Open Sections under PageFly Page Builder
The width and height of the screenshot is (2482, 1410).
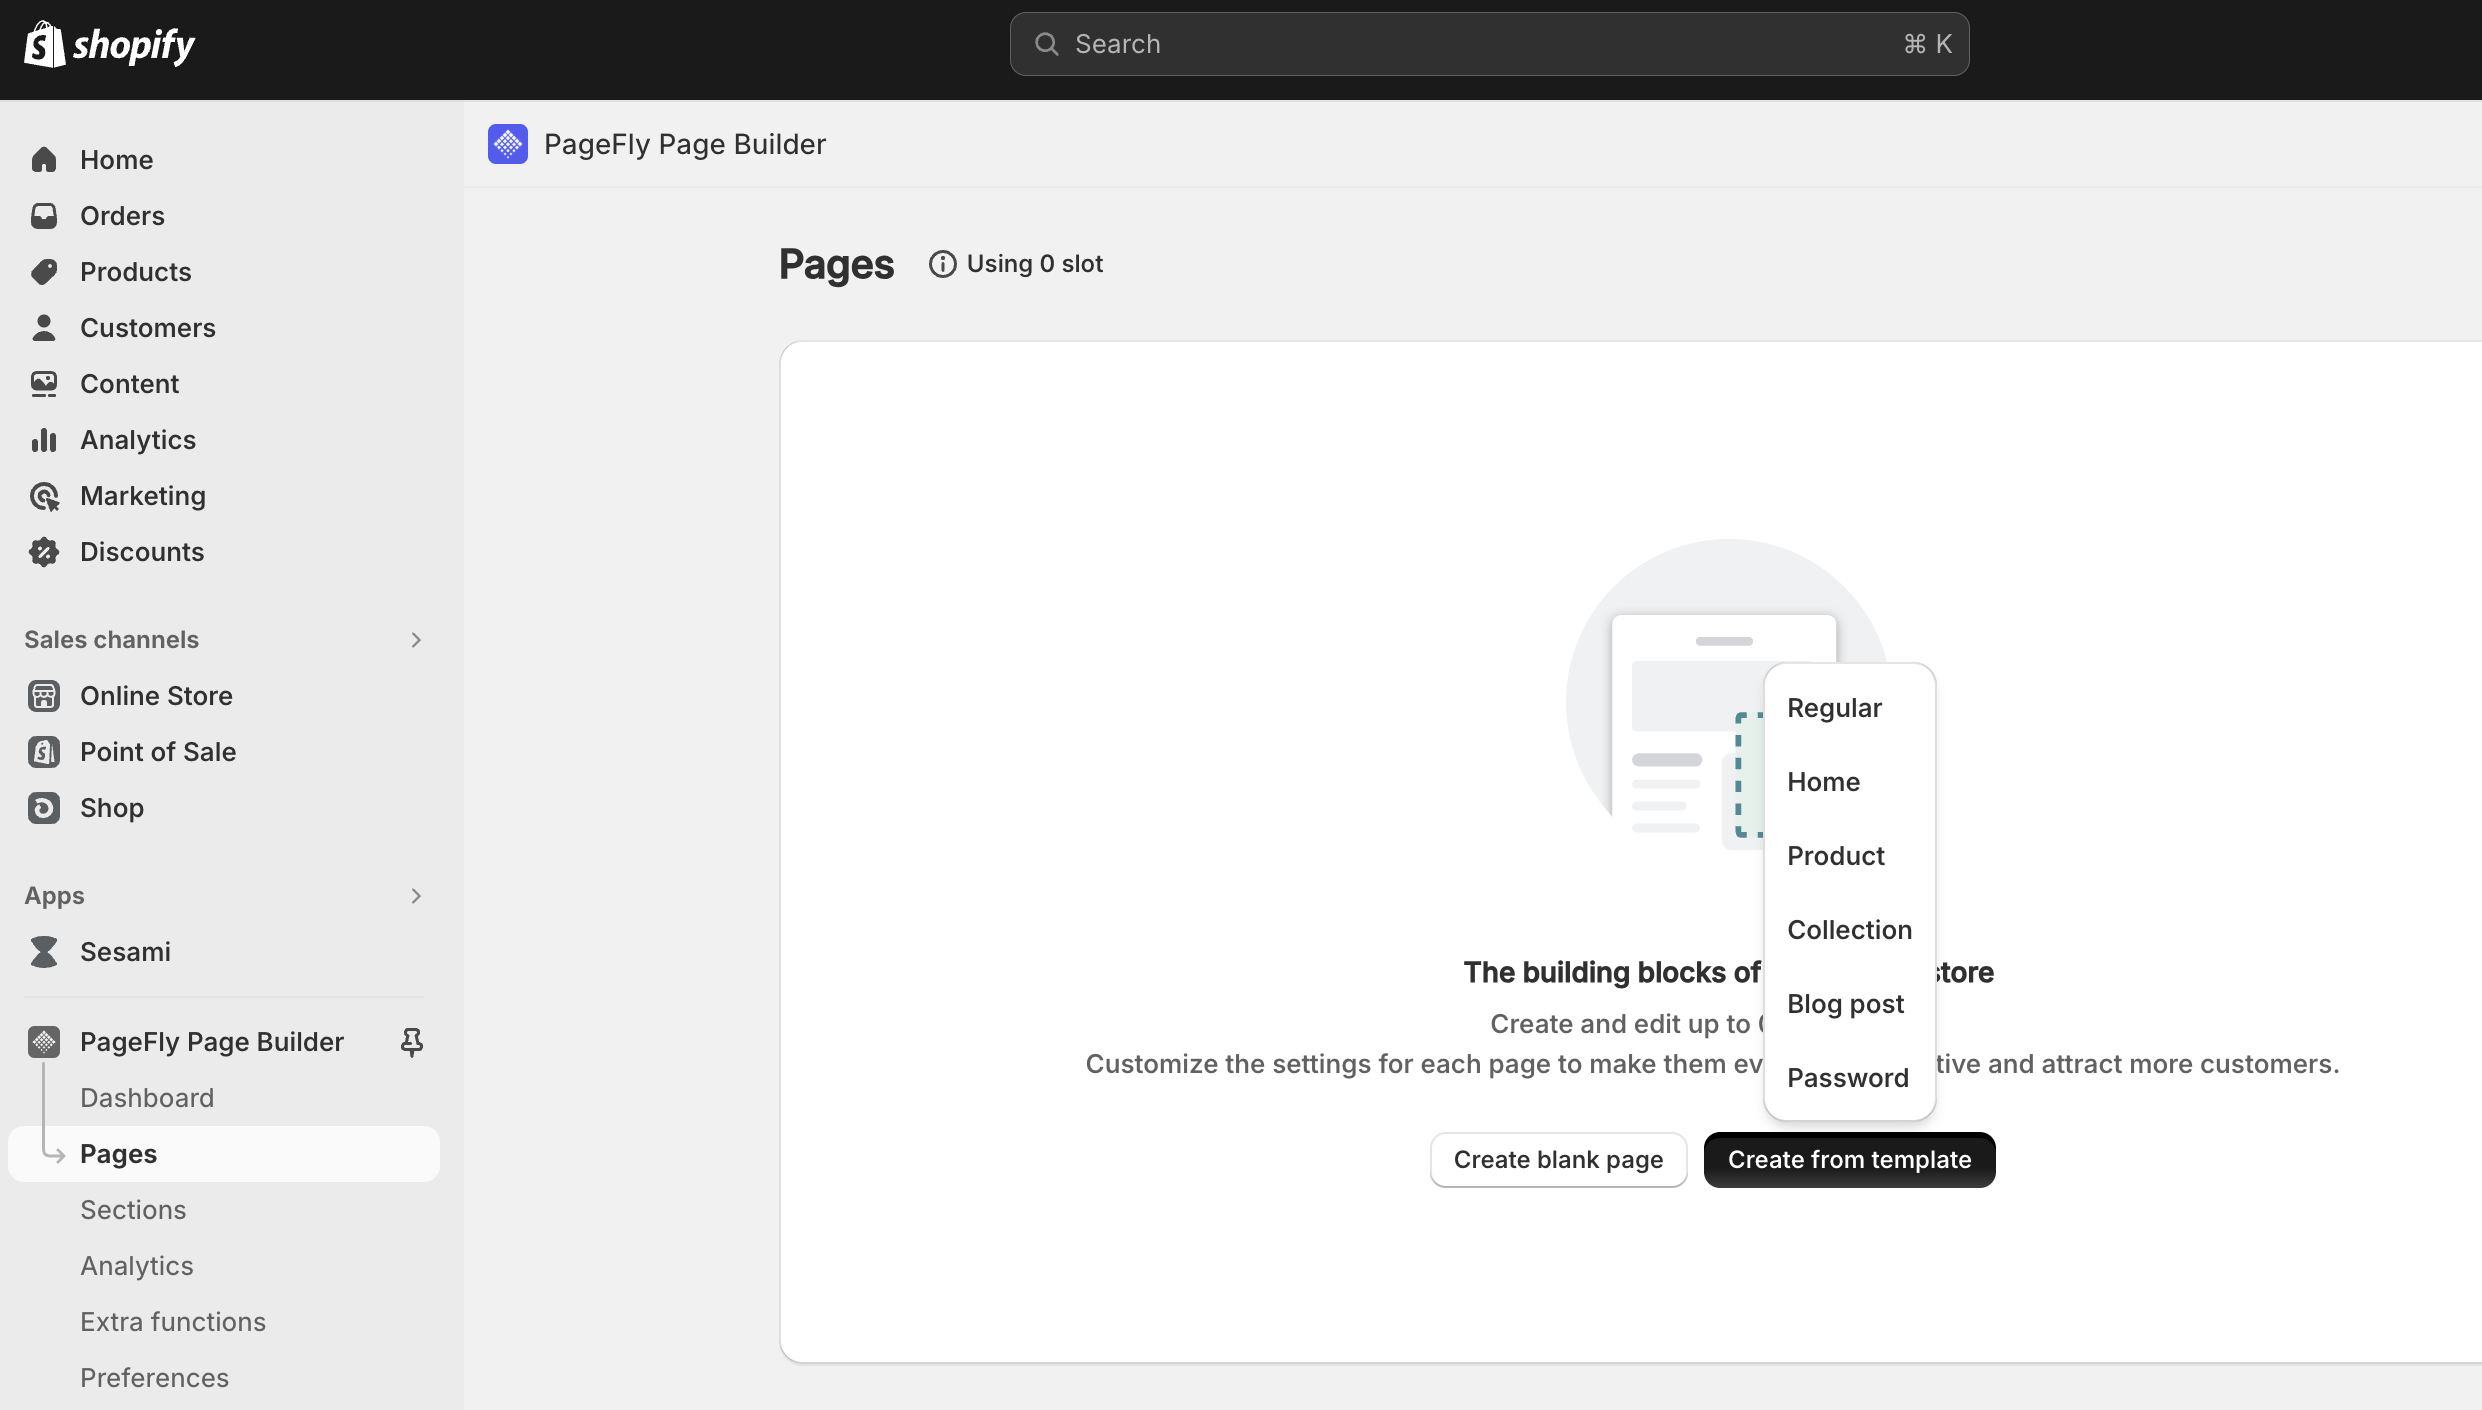click(133, 1210)
